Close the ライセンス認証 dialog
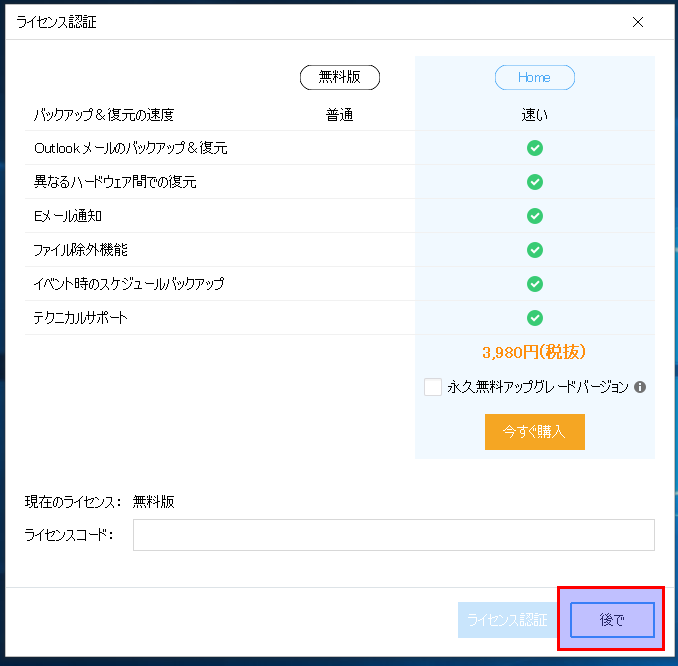The width and height of the screenshot is (678, 666). tap(638, 22)
